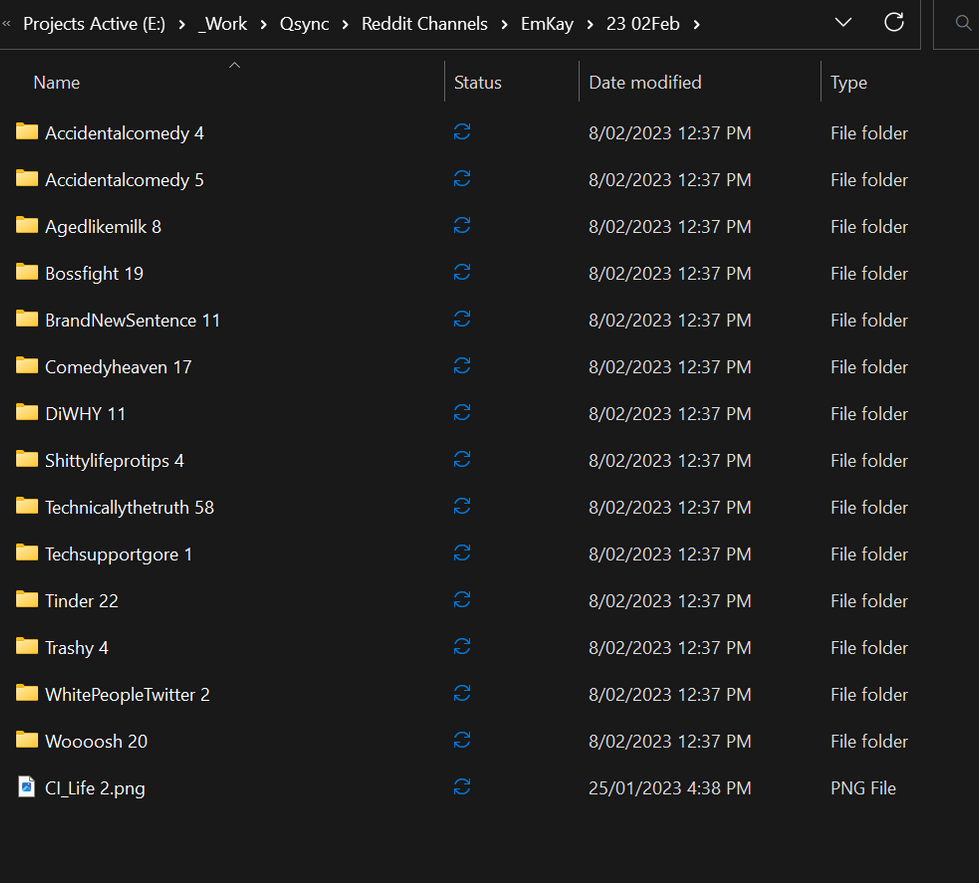Select the Technicallythetruth 58 folder name

click(x=129, y=508)
